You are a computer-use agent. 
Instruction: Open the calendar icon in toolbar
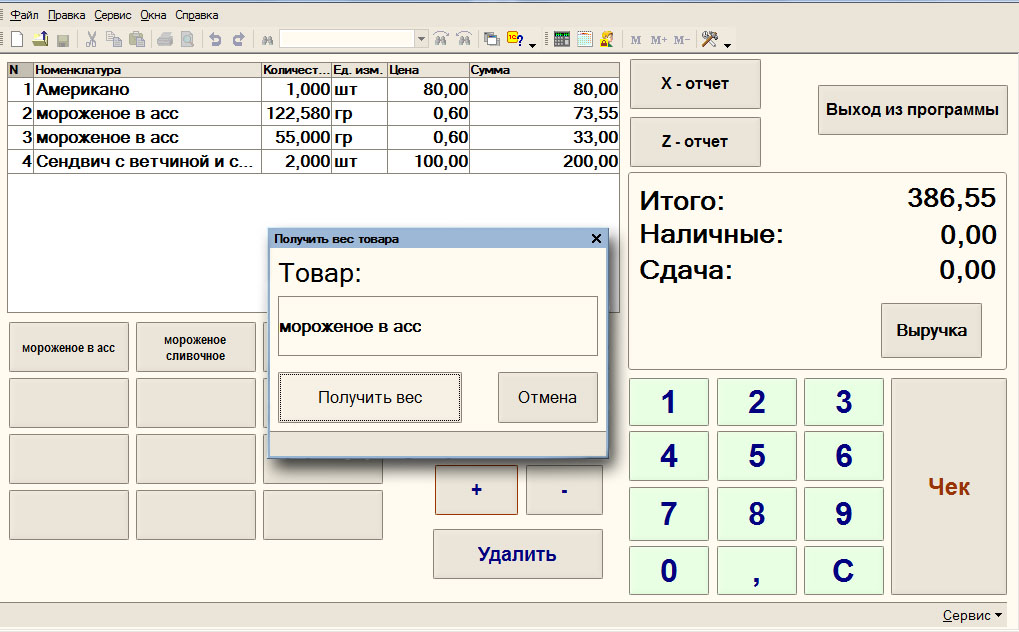click(584, 39)
